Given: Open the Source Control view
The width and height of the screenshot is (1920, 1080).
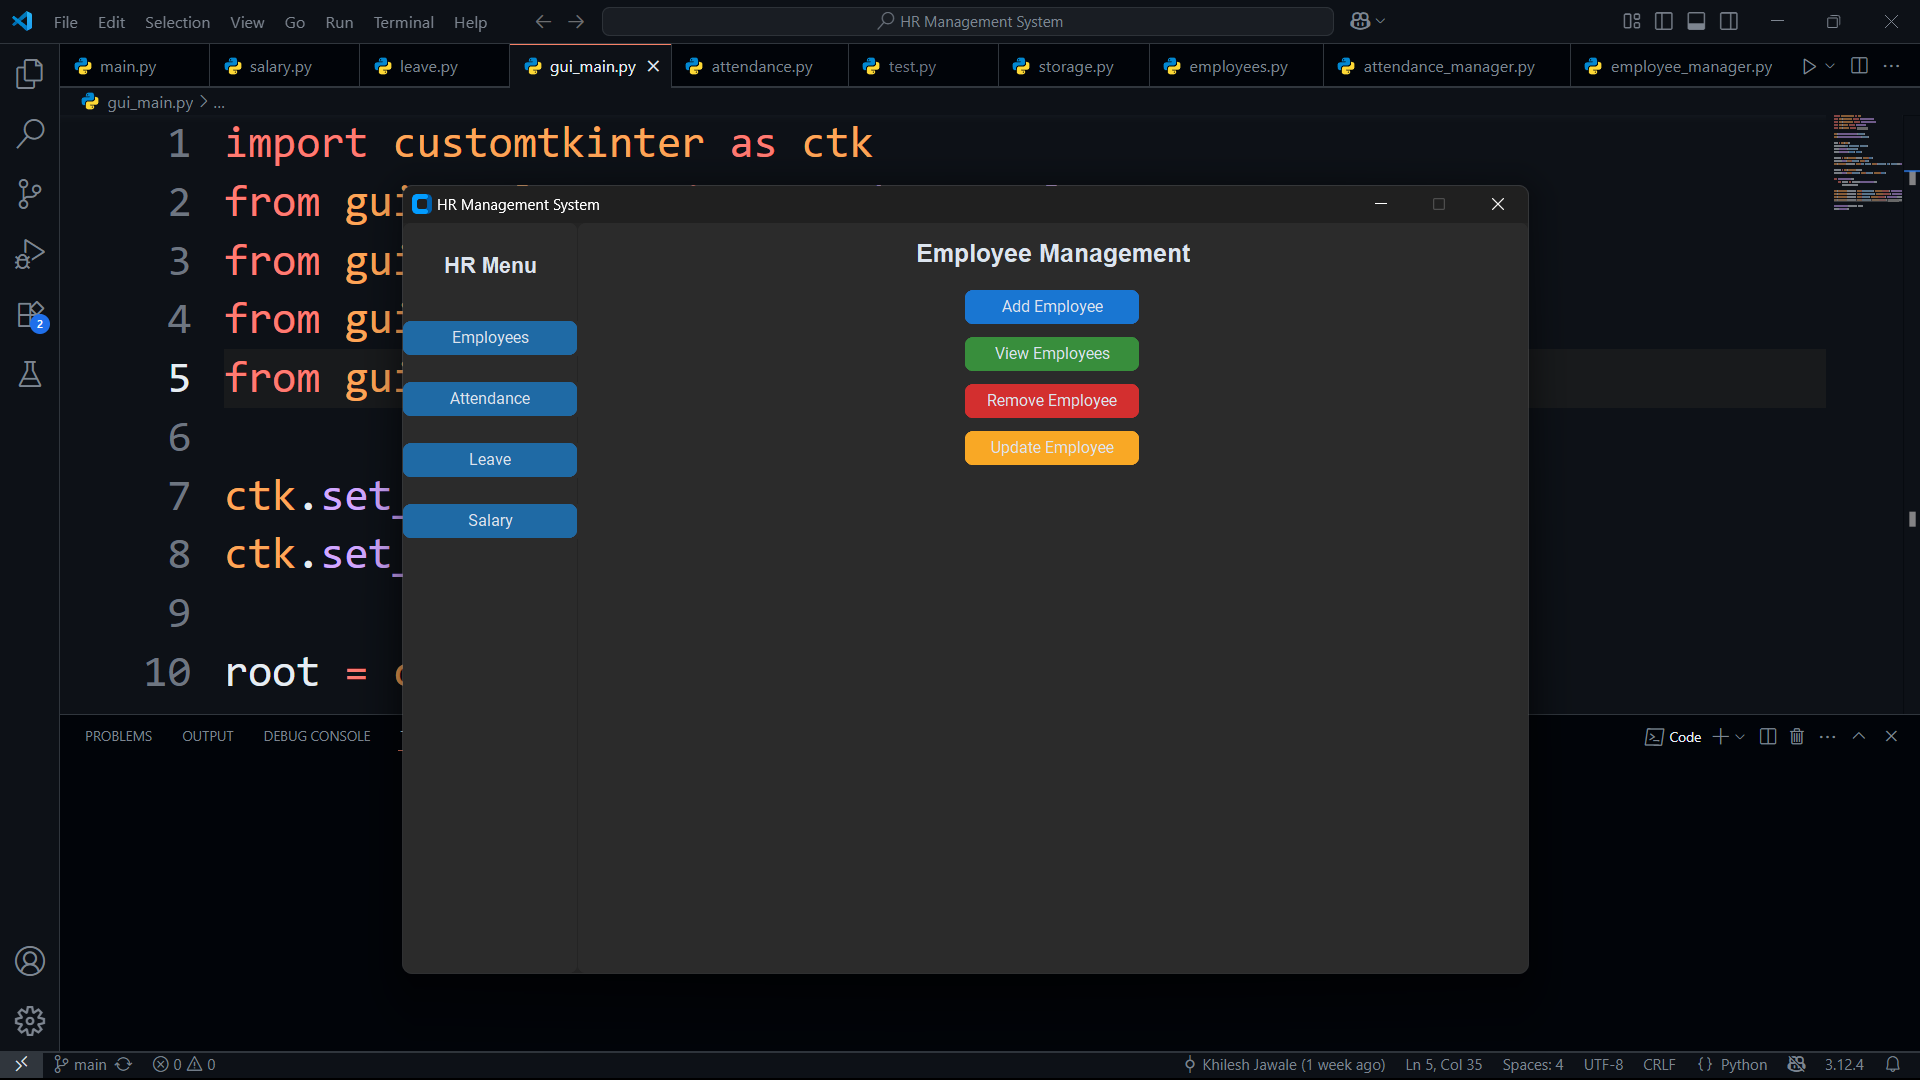Looking at the screenshot, I should coord(30,194).
